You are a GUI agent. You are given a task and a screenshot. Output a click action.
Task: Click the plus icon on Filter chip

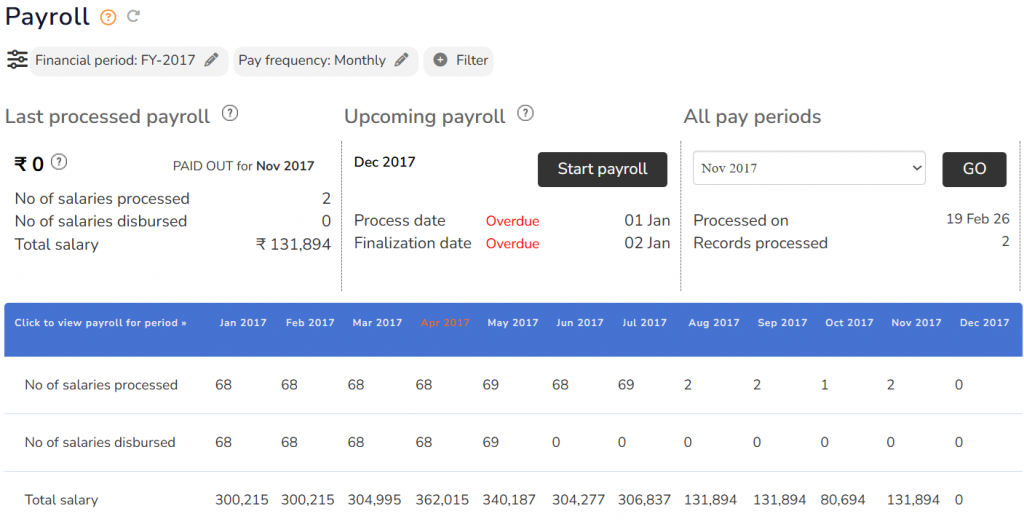click(x=440, y=60)
